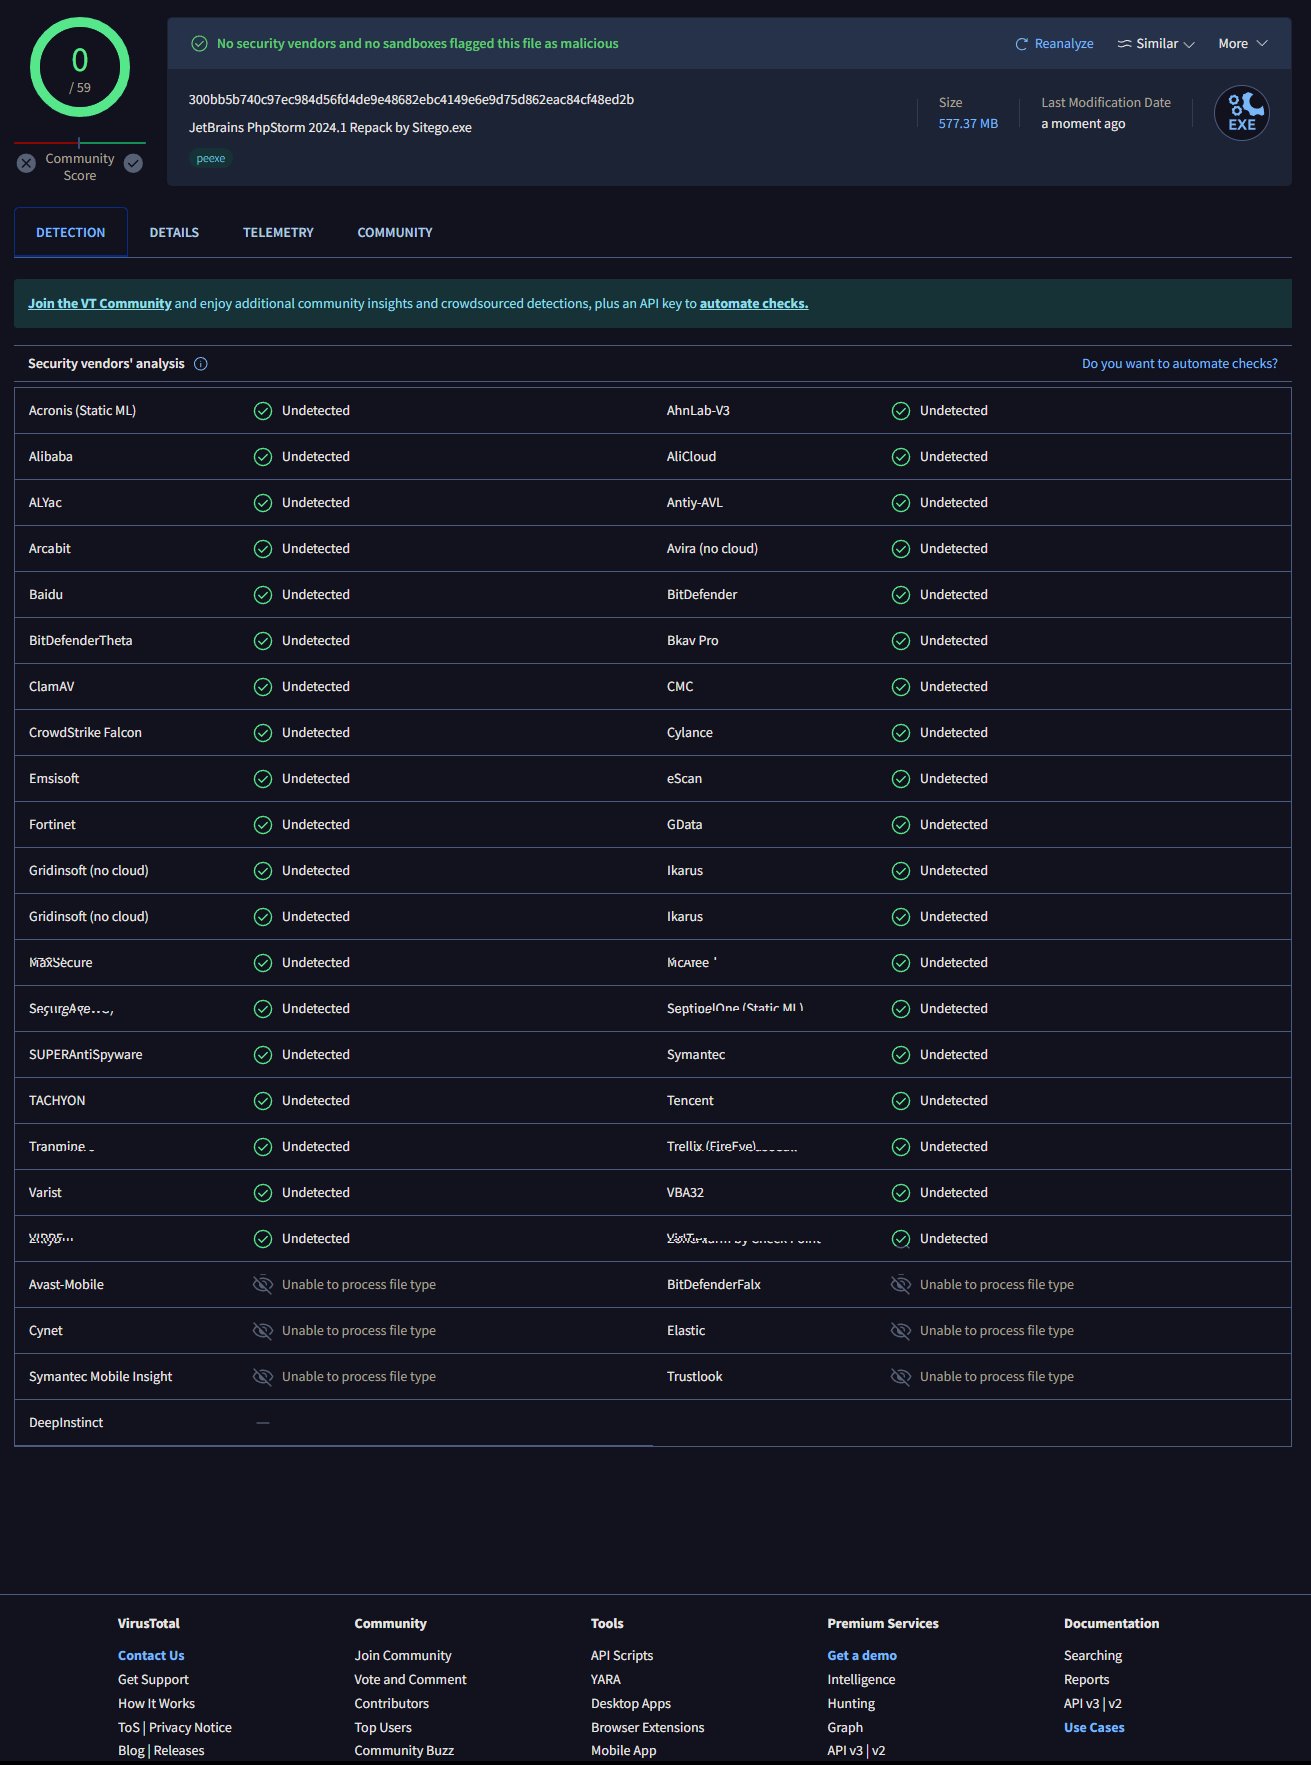Switch to the Detection tab

coord(71,232)
